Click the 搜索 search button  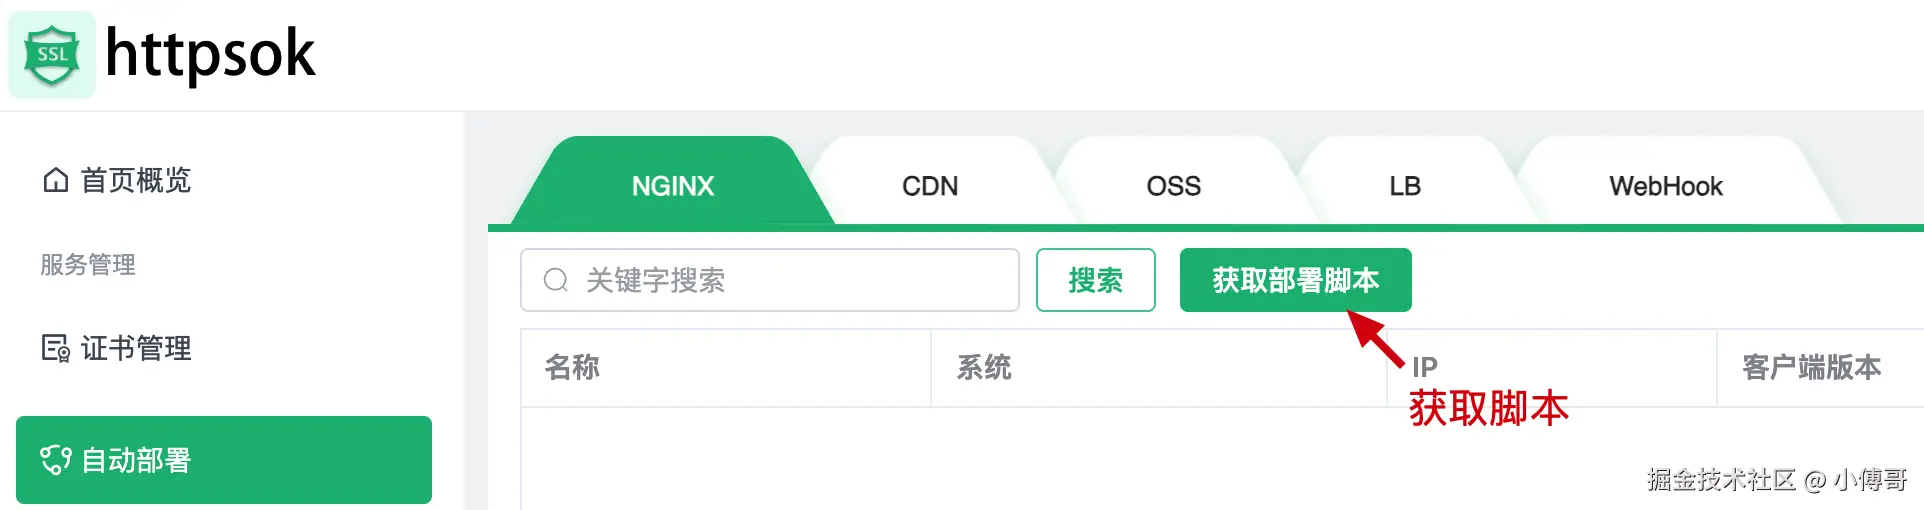[x=1096, y=280]
